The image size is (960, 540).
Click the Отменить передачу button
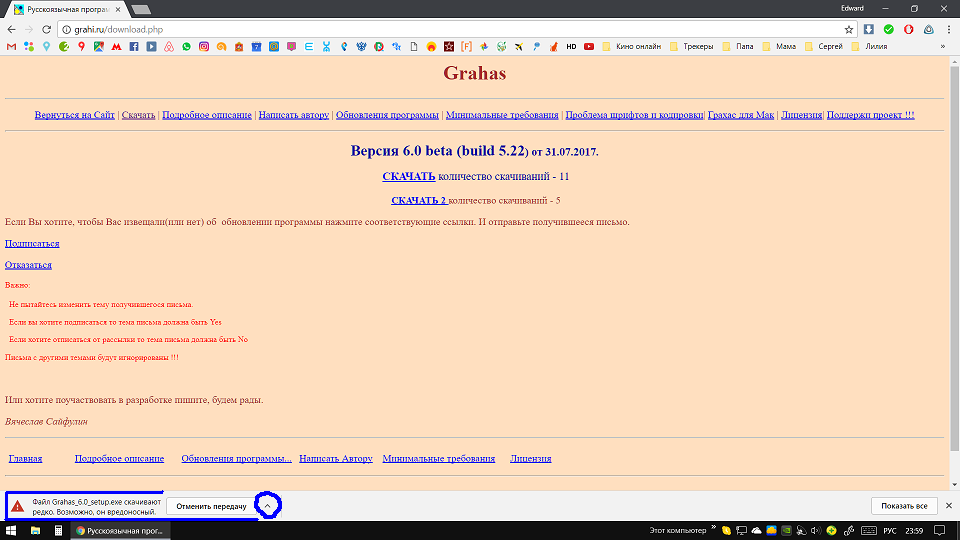point(211,506)
